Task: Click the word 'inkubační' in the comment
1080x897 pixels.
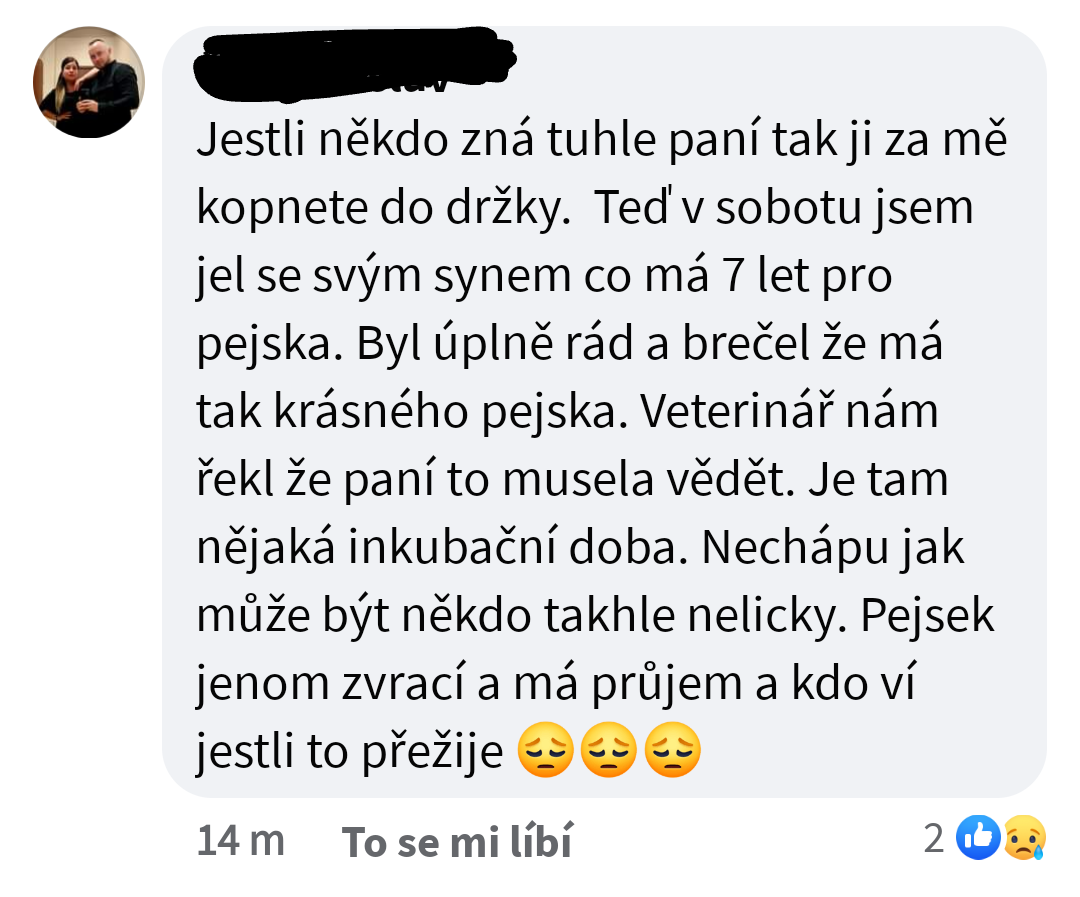Action: coord(452,548)
